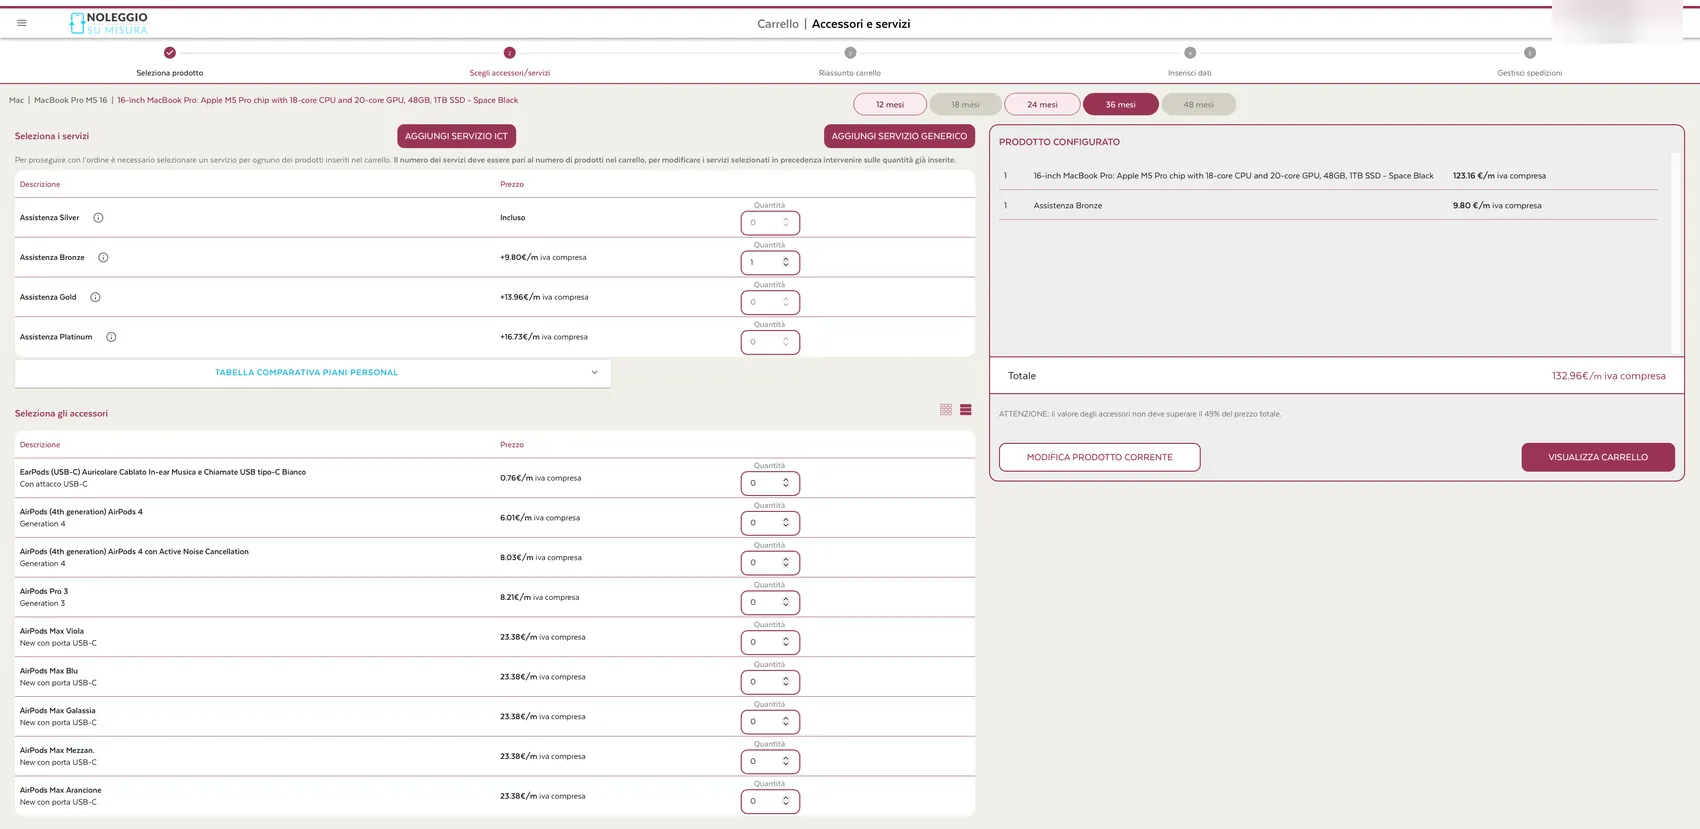Open cart with Visualizza Carrello
This screenshot has height=829, width=1700.
click(1598, 457)
